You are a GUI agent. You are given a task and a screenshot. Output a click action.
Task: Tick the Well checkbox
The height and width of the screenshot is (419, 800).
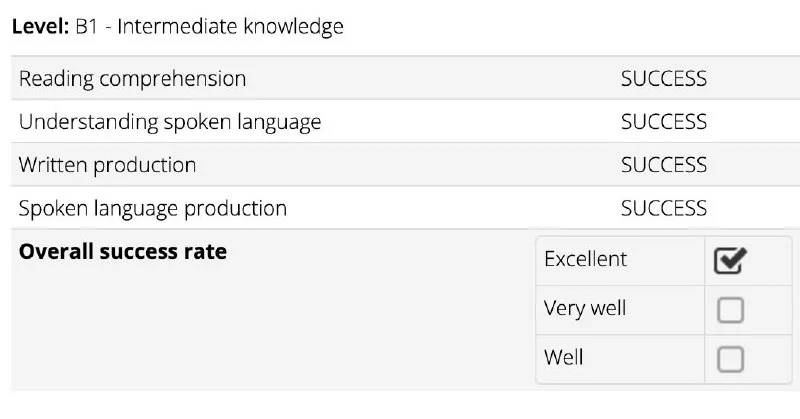point(730,359)
